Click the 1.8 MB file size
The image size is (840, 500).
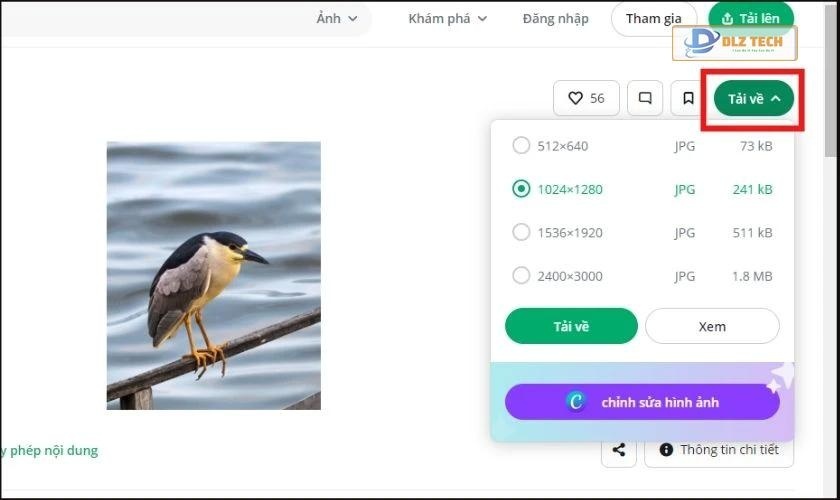pyautogui.click(x=752, y=276)
